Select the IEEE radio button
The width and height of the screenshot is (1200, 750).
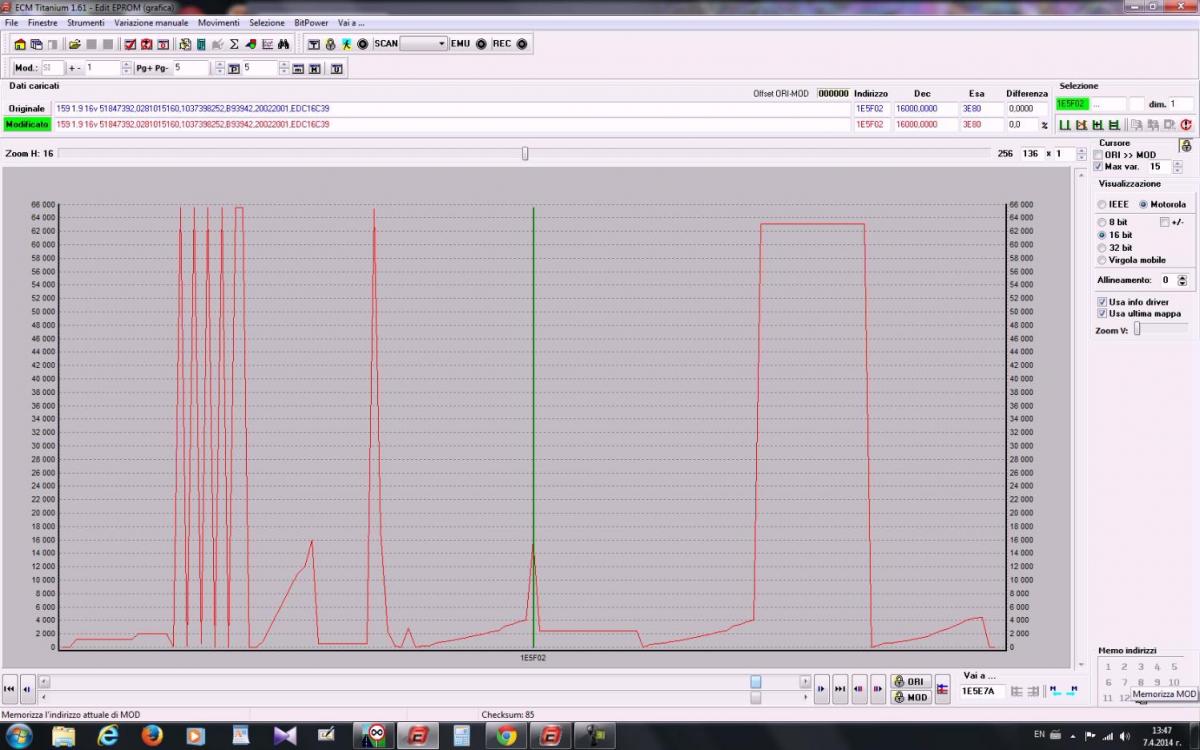[1101, 204]
